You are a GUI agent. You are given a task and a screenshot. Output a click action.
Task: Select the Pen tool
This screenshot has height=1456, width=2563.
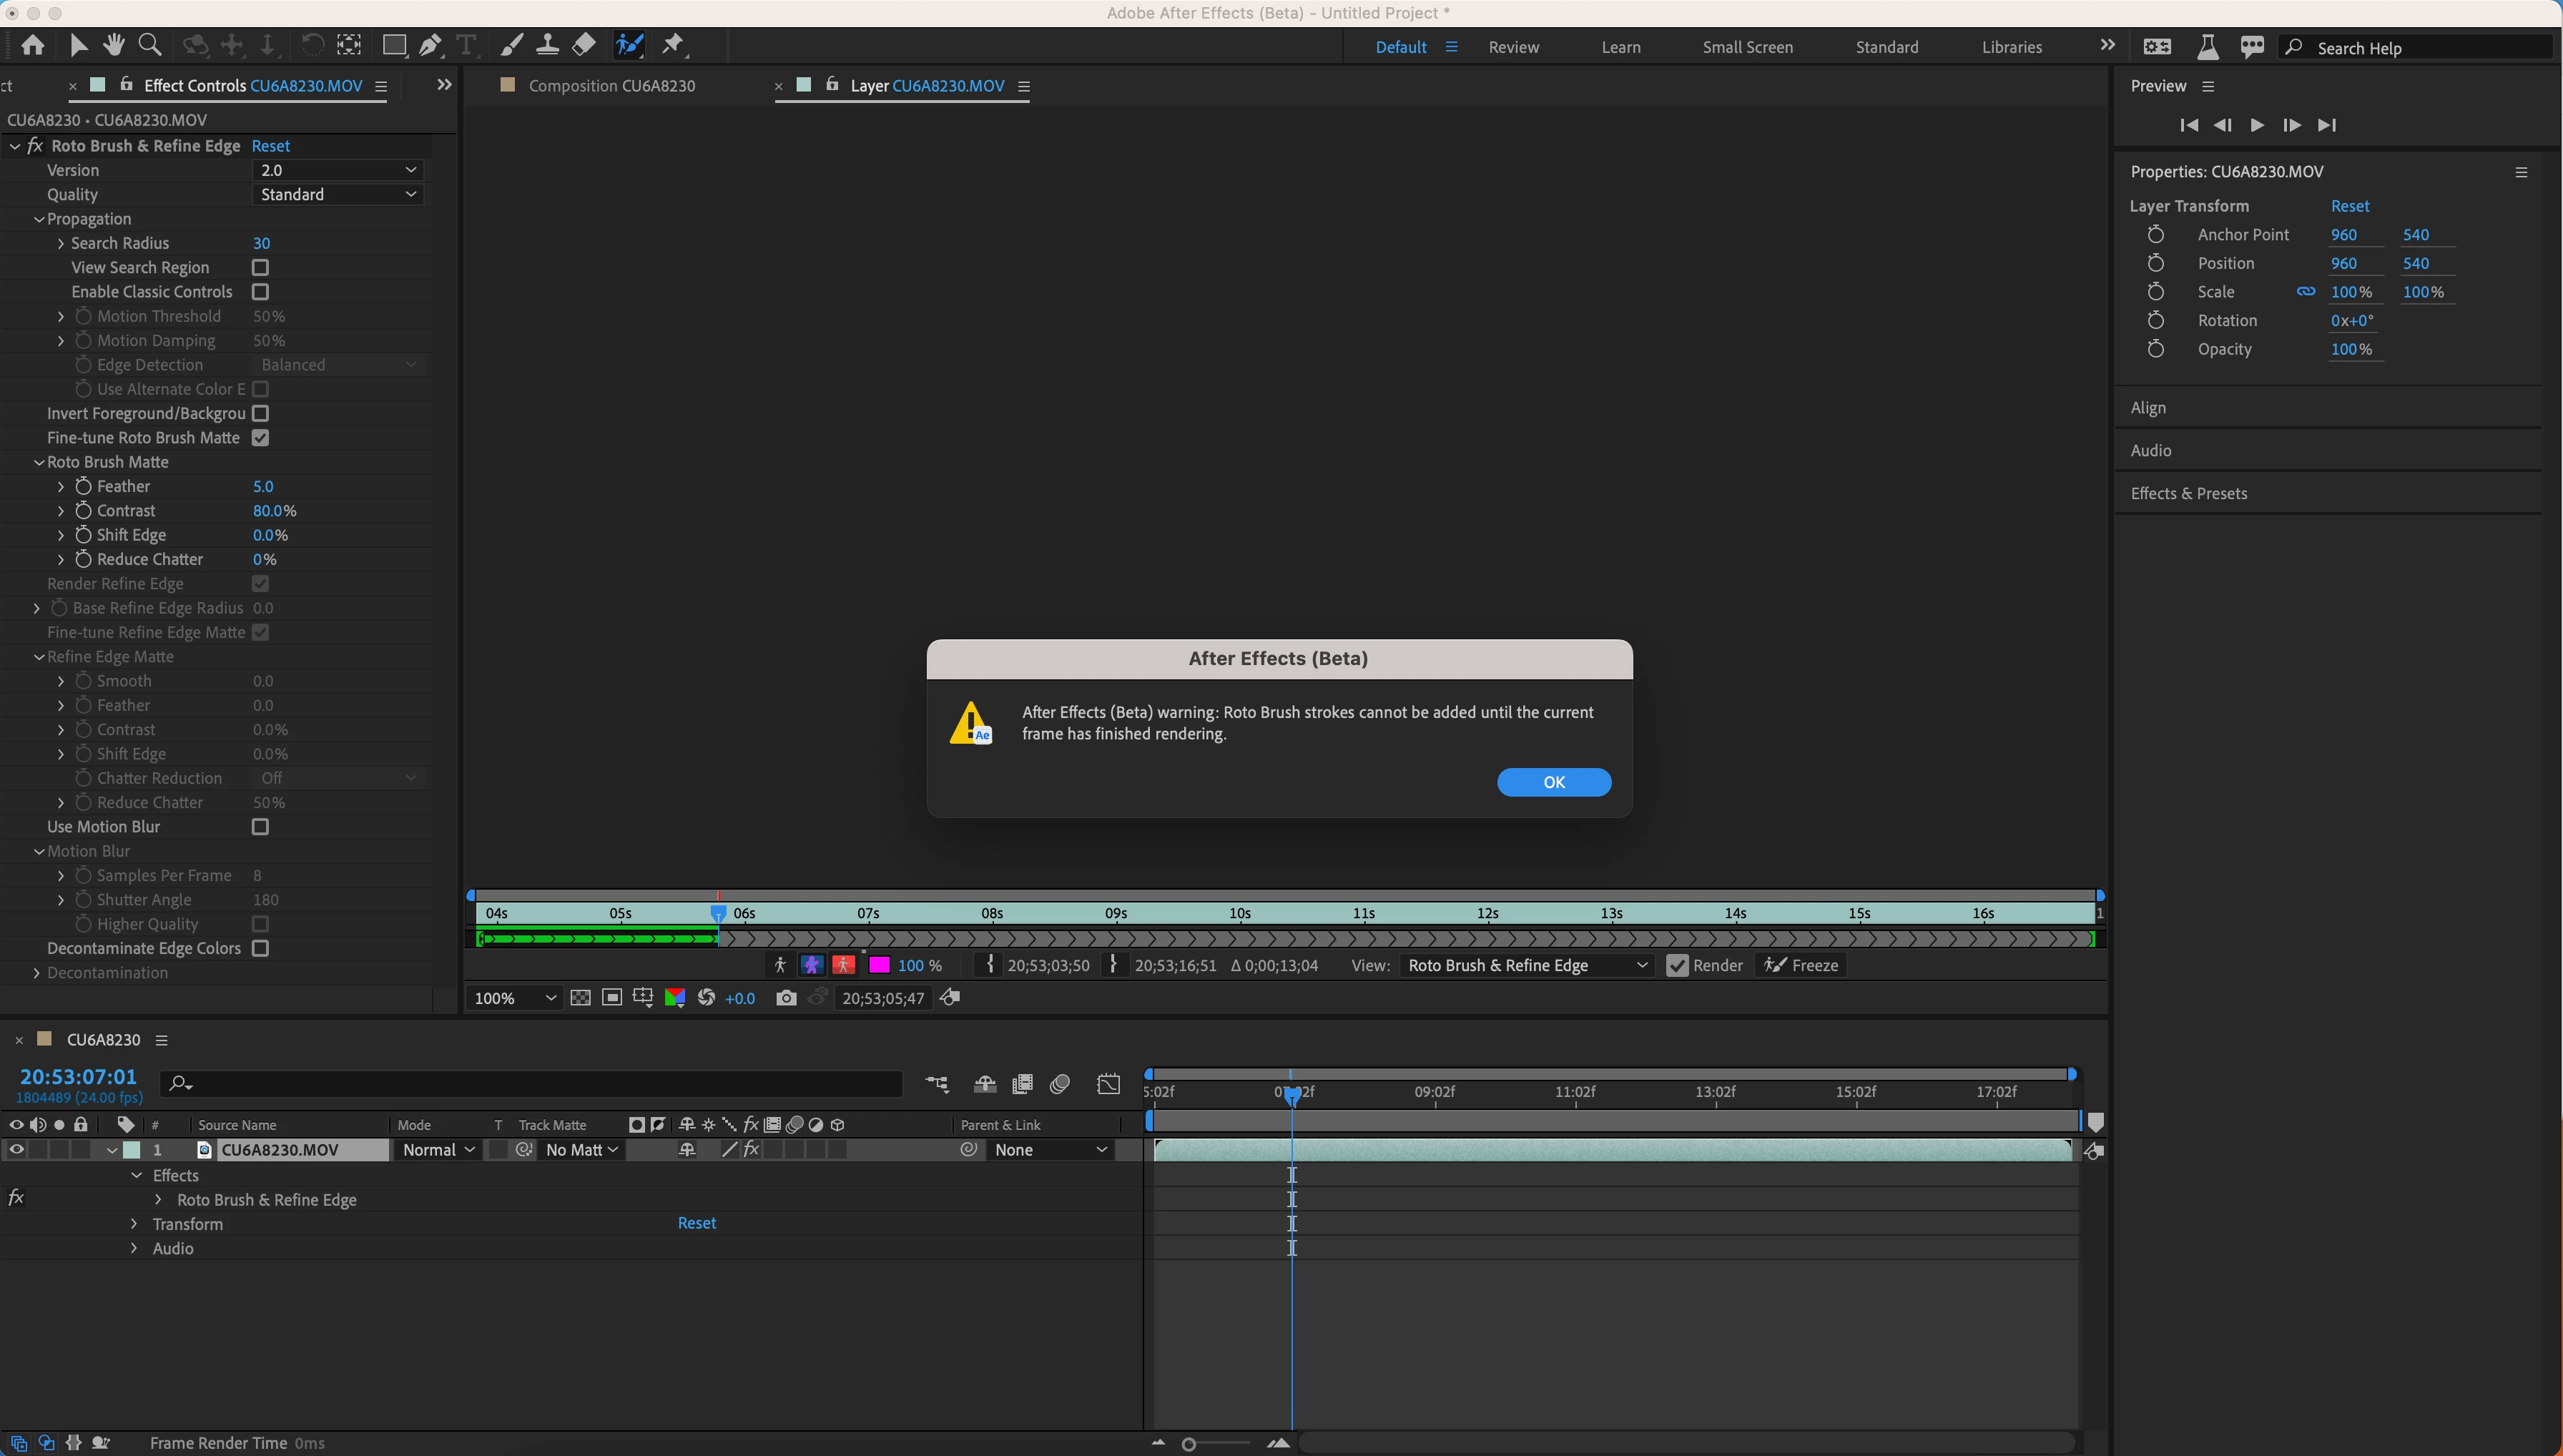(430, 45)
